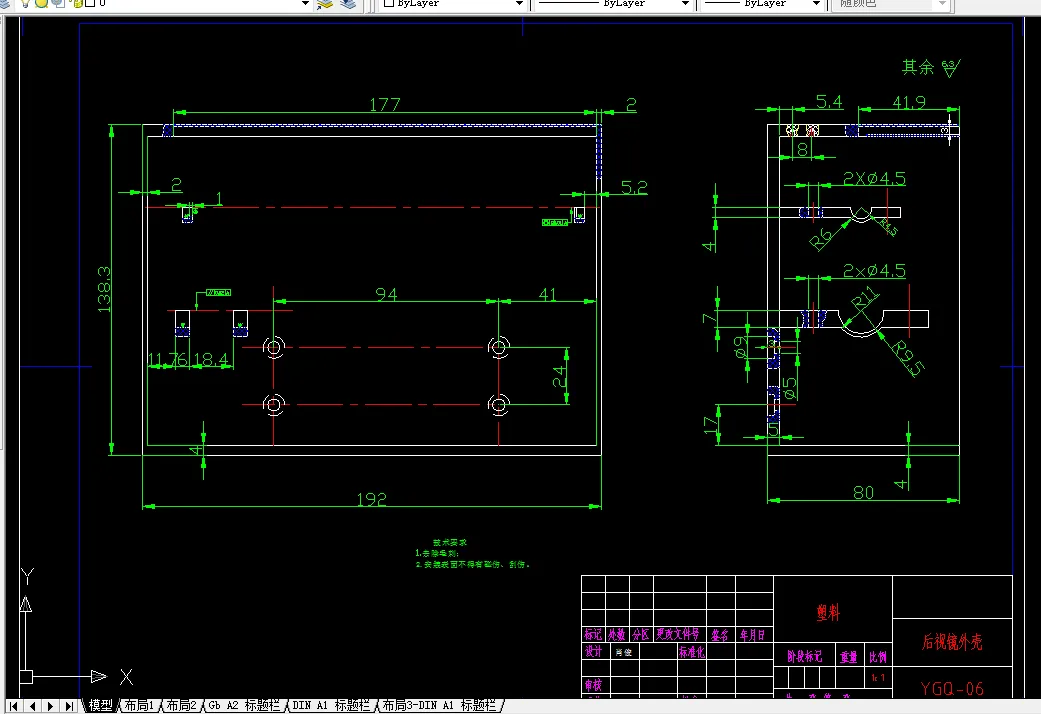Viewport: 1041px width, 714px height.
Task: Select the 17 vertical dimension
Action: pyautogui.click(x=711, y=425)
